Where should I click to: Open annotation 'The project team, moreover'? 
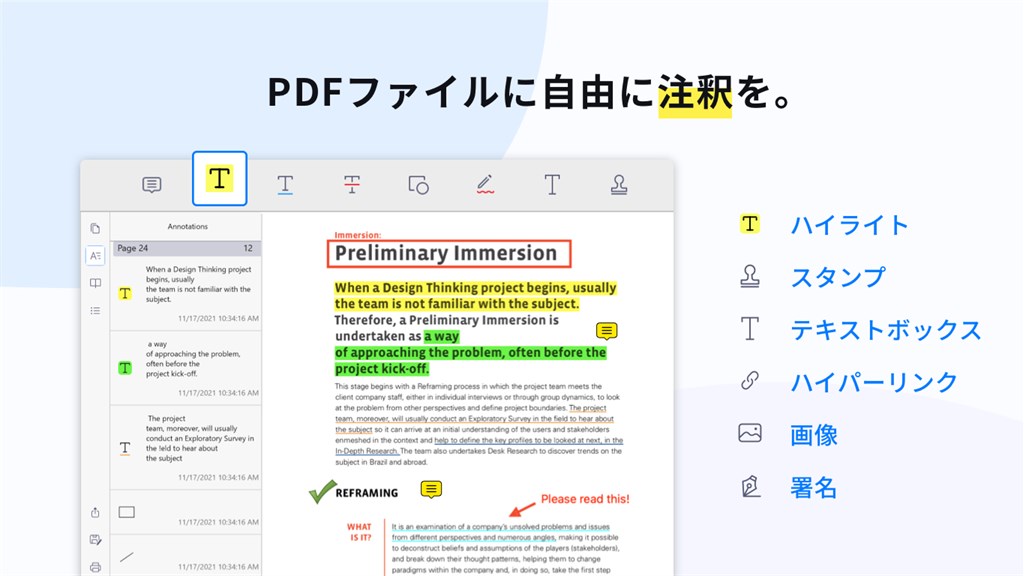pos(186,447)
